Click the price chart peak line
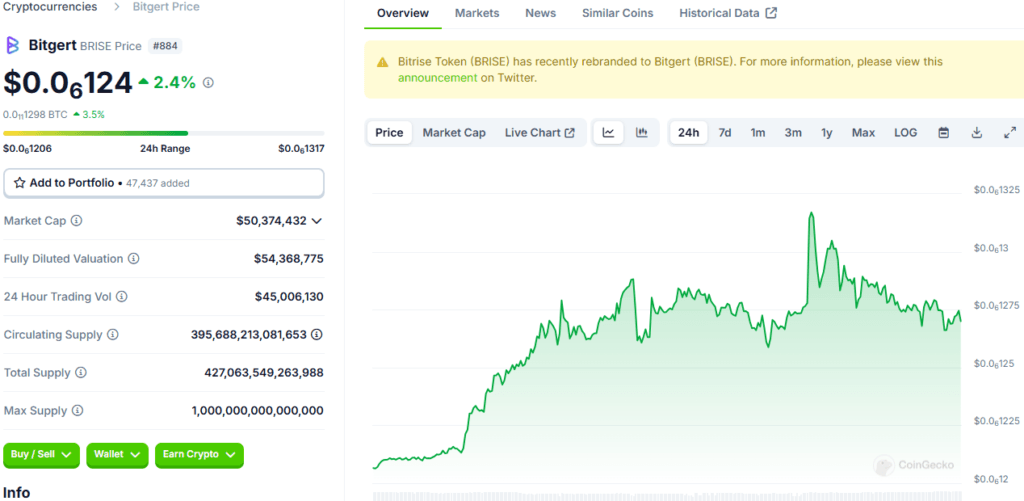Viewport: 1024px width, 501px height. (x=811, y=213)
